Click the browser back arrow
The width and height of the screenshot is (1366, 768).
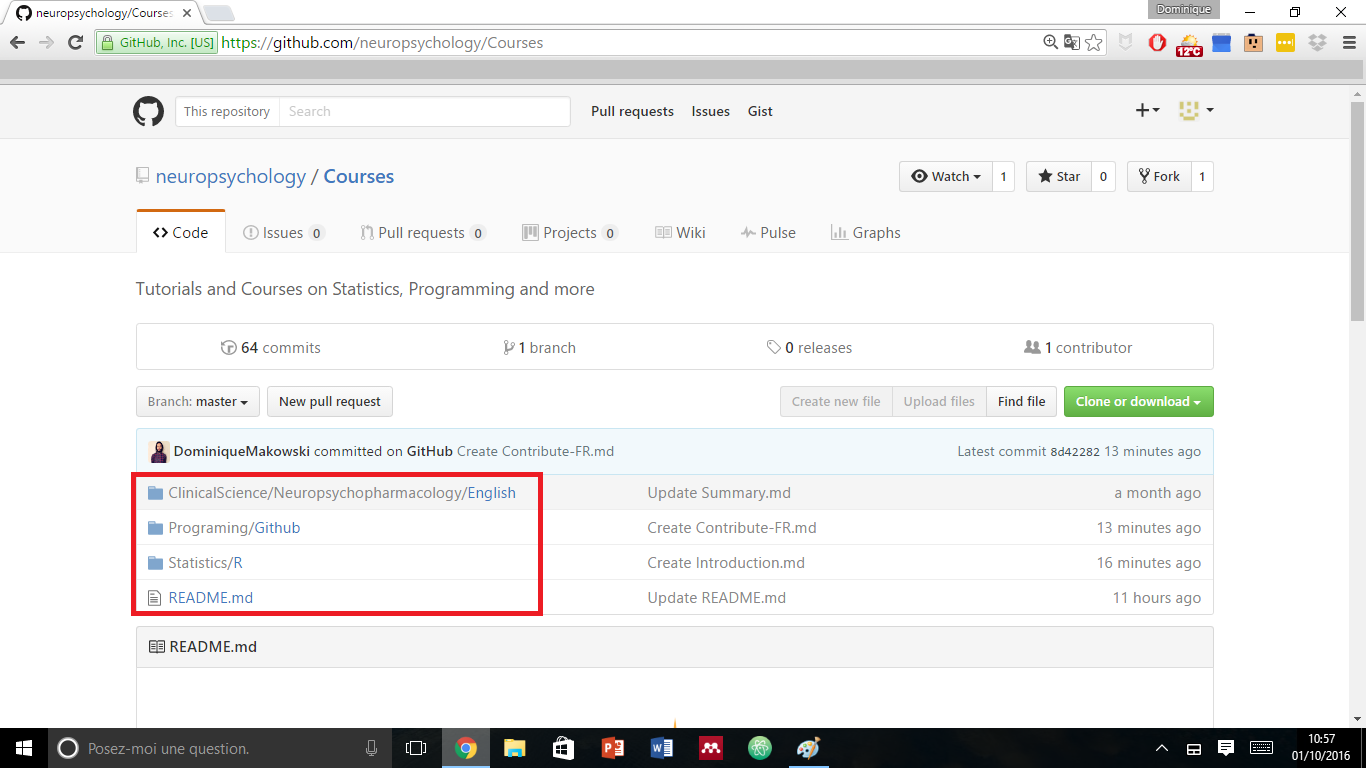17,43
